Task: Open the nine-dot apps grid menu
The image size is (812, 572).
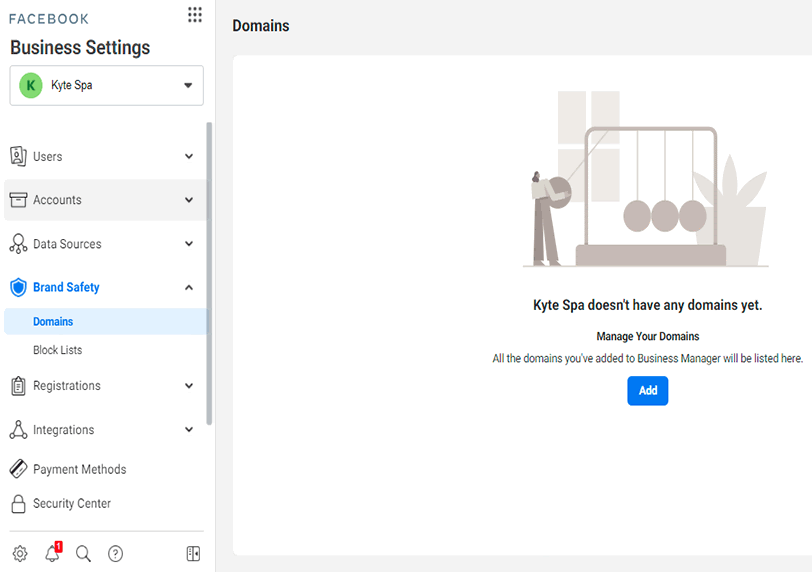Action: [195, 14]
